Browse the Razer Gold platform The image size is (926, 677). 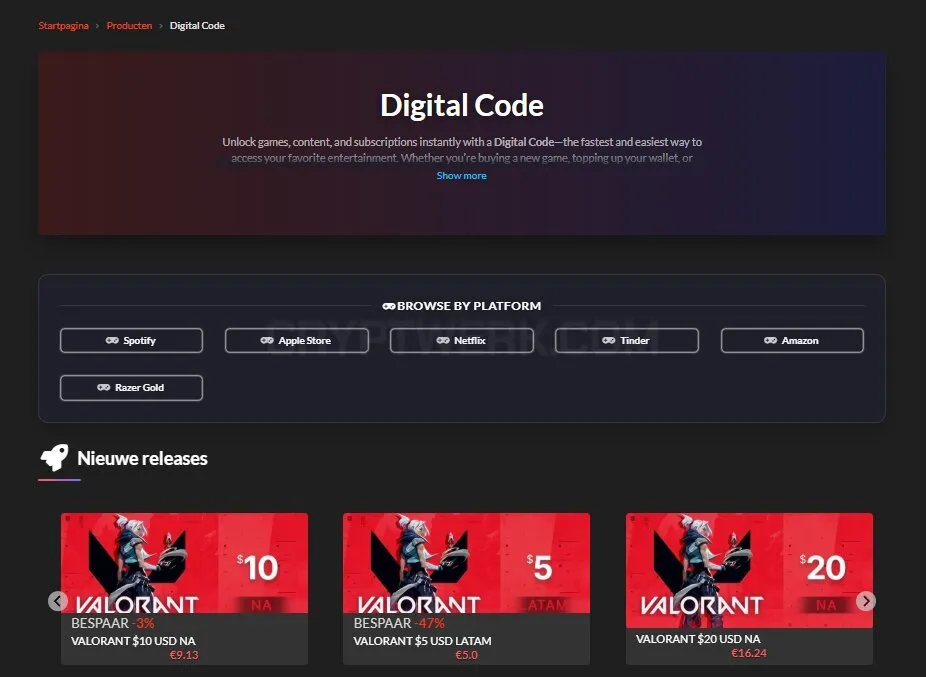[131, 388]
